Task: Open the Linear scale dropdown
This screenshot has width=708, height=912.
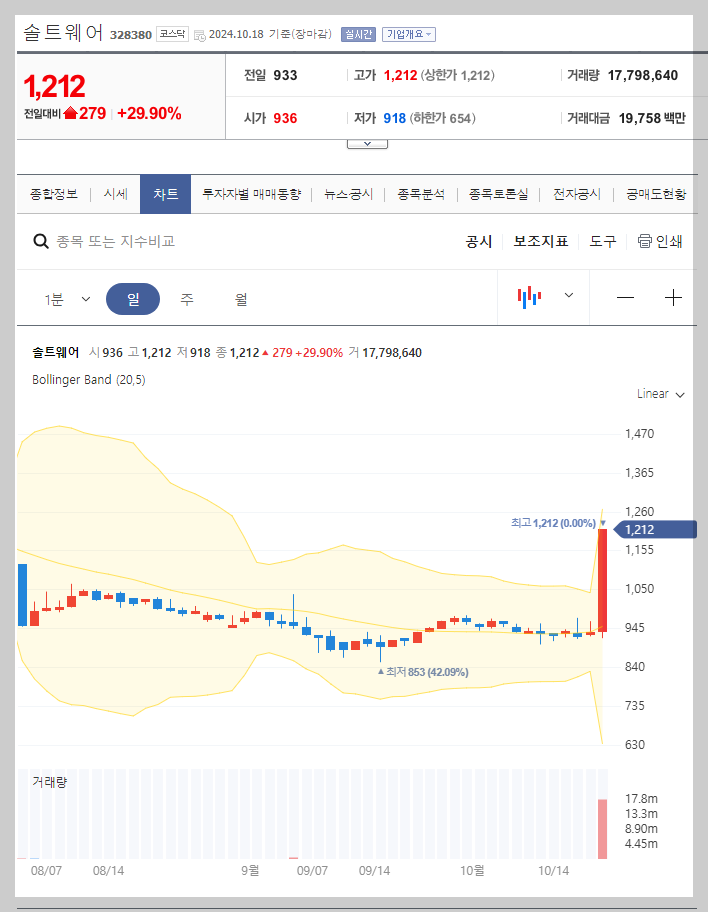Action: 660,394
